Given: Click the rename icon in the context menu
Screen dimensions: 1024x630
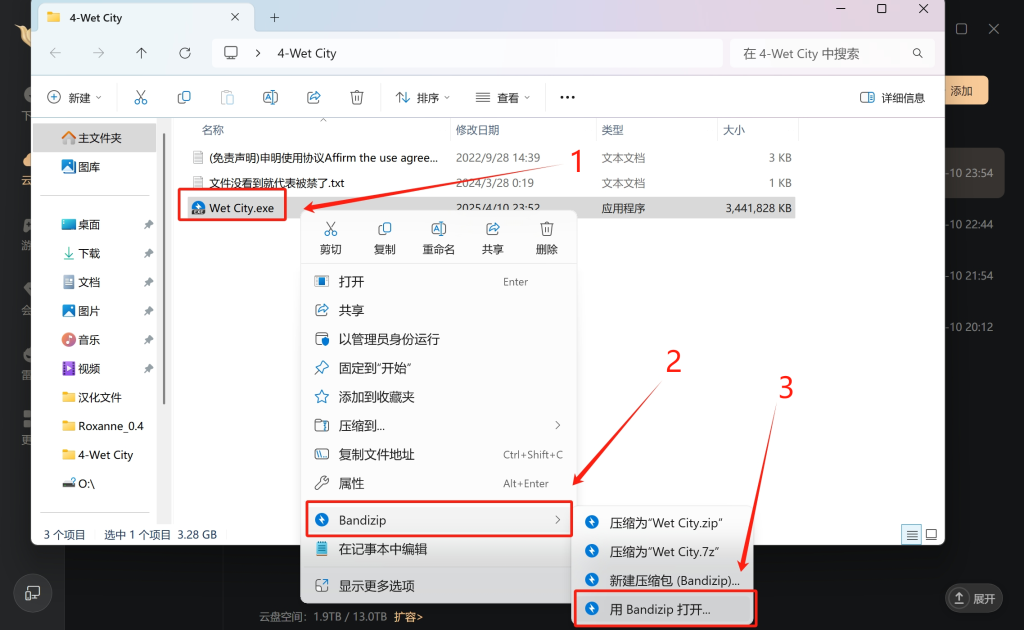Looking at the screenshot, I should [438, 230].
